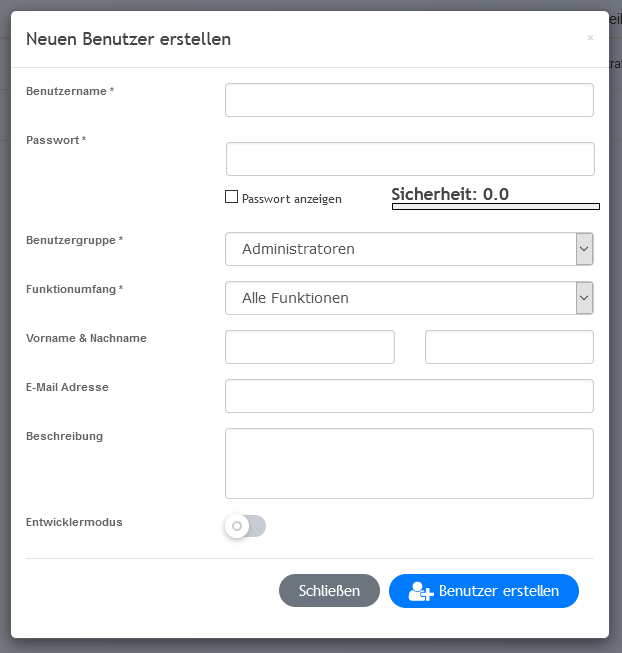The width and height of the screenshot is (622, 653).
Task: Open the Benutzergruppe dropdown arrow
Action: 584,249
